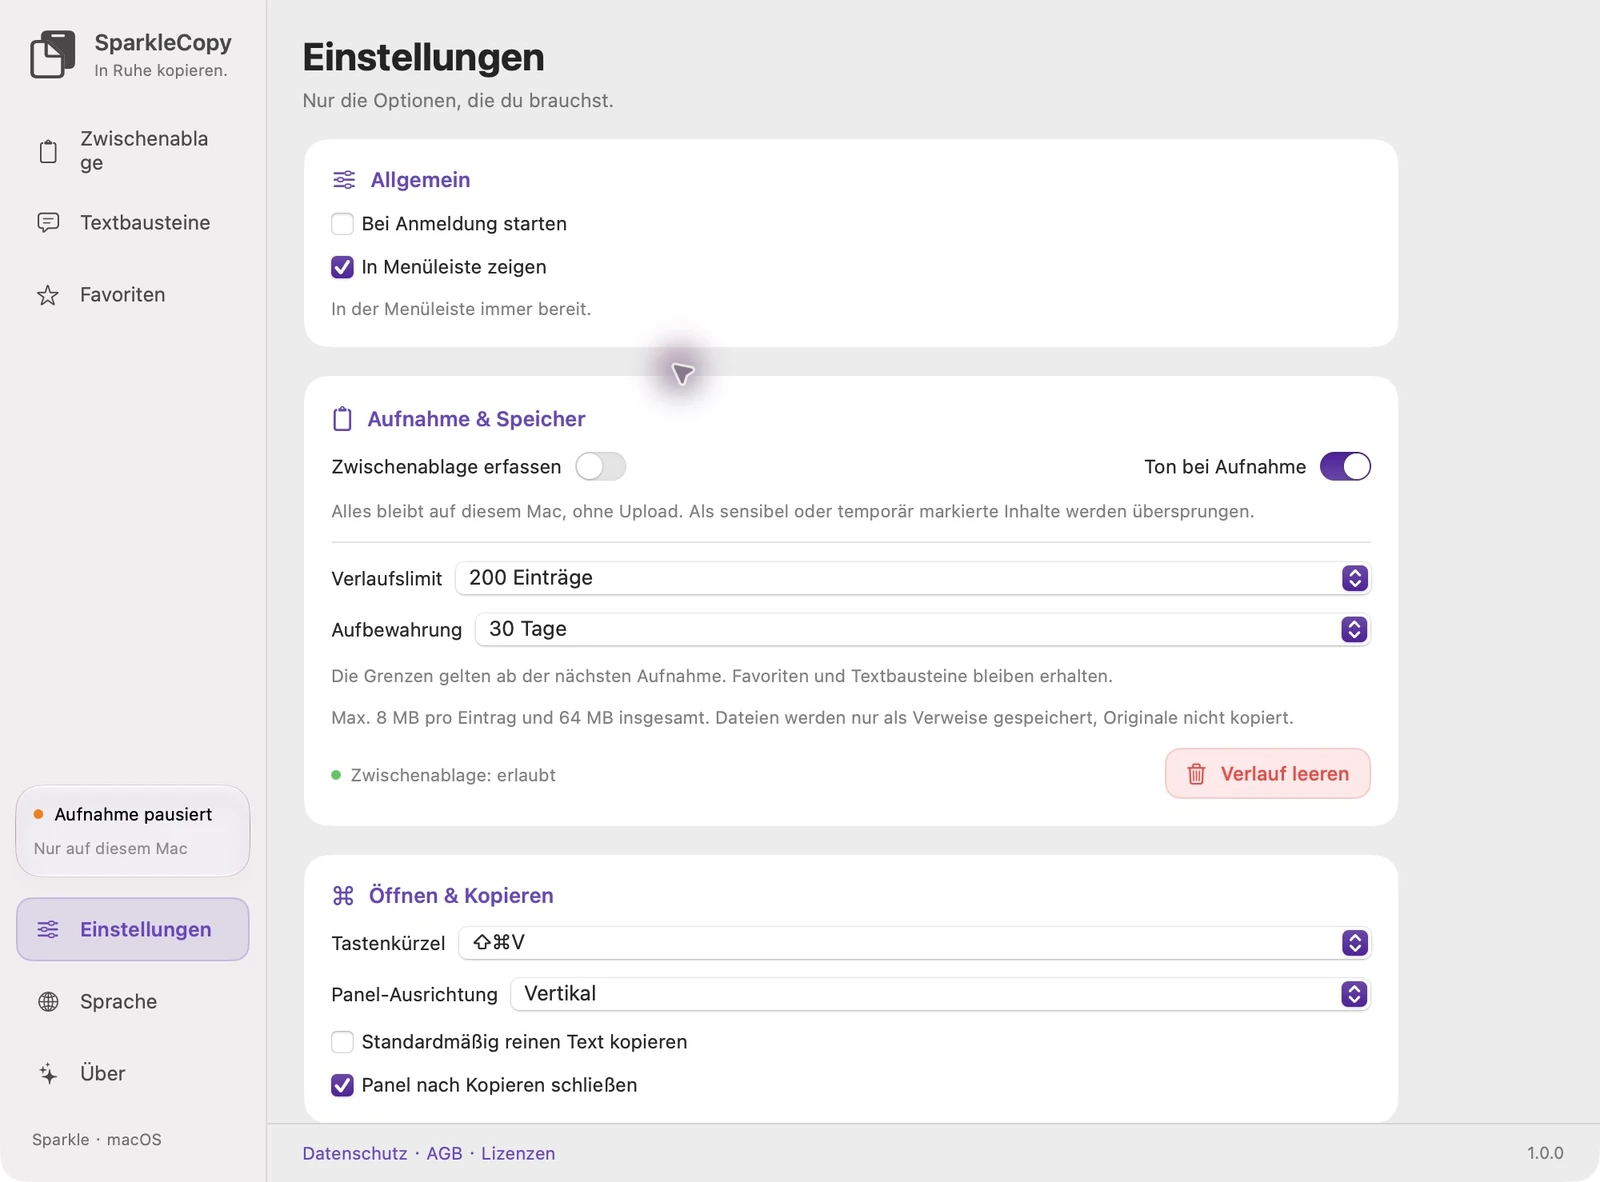Viewport: 1600px width, 1182px height.
Task: Click the Verlauf leeren button
Action: point(1267,774)
